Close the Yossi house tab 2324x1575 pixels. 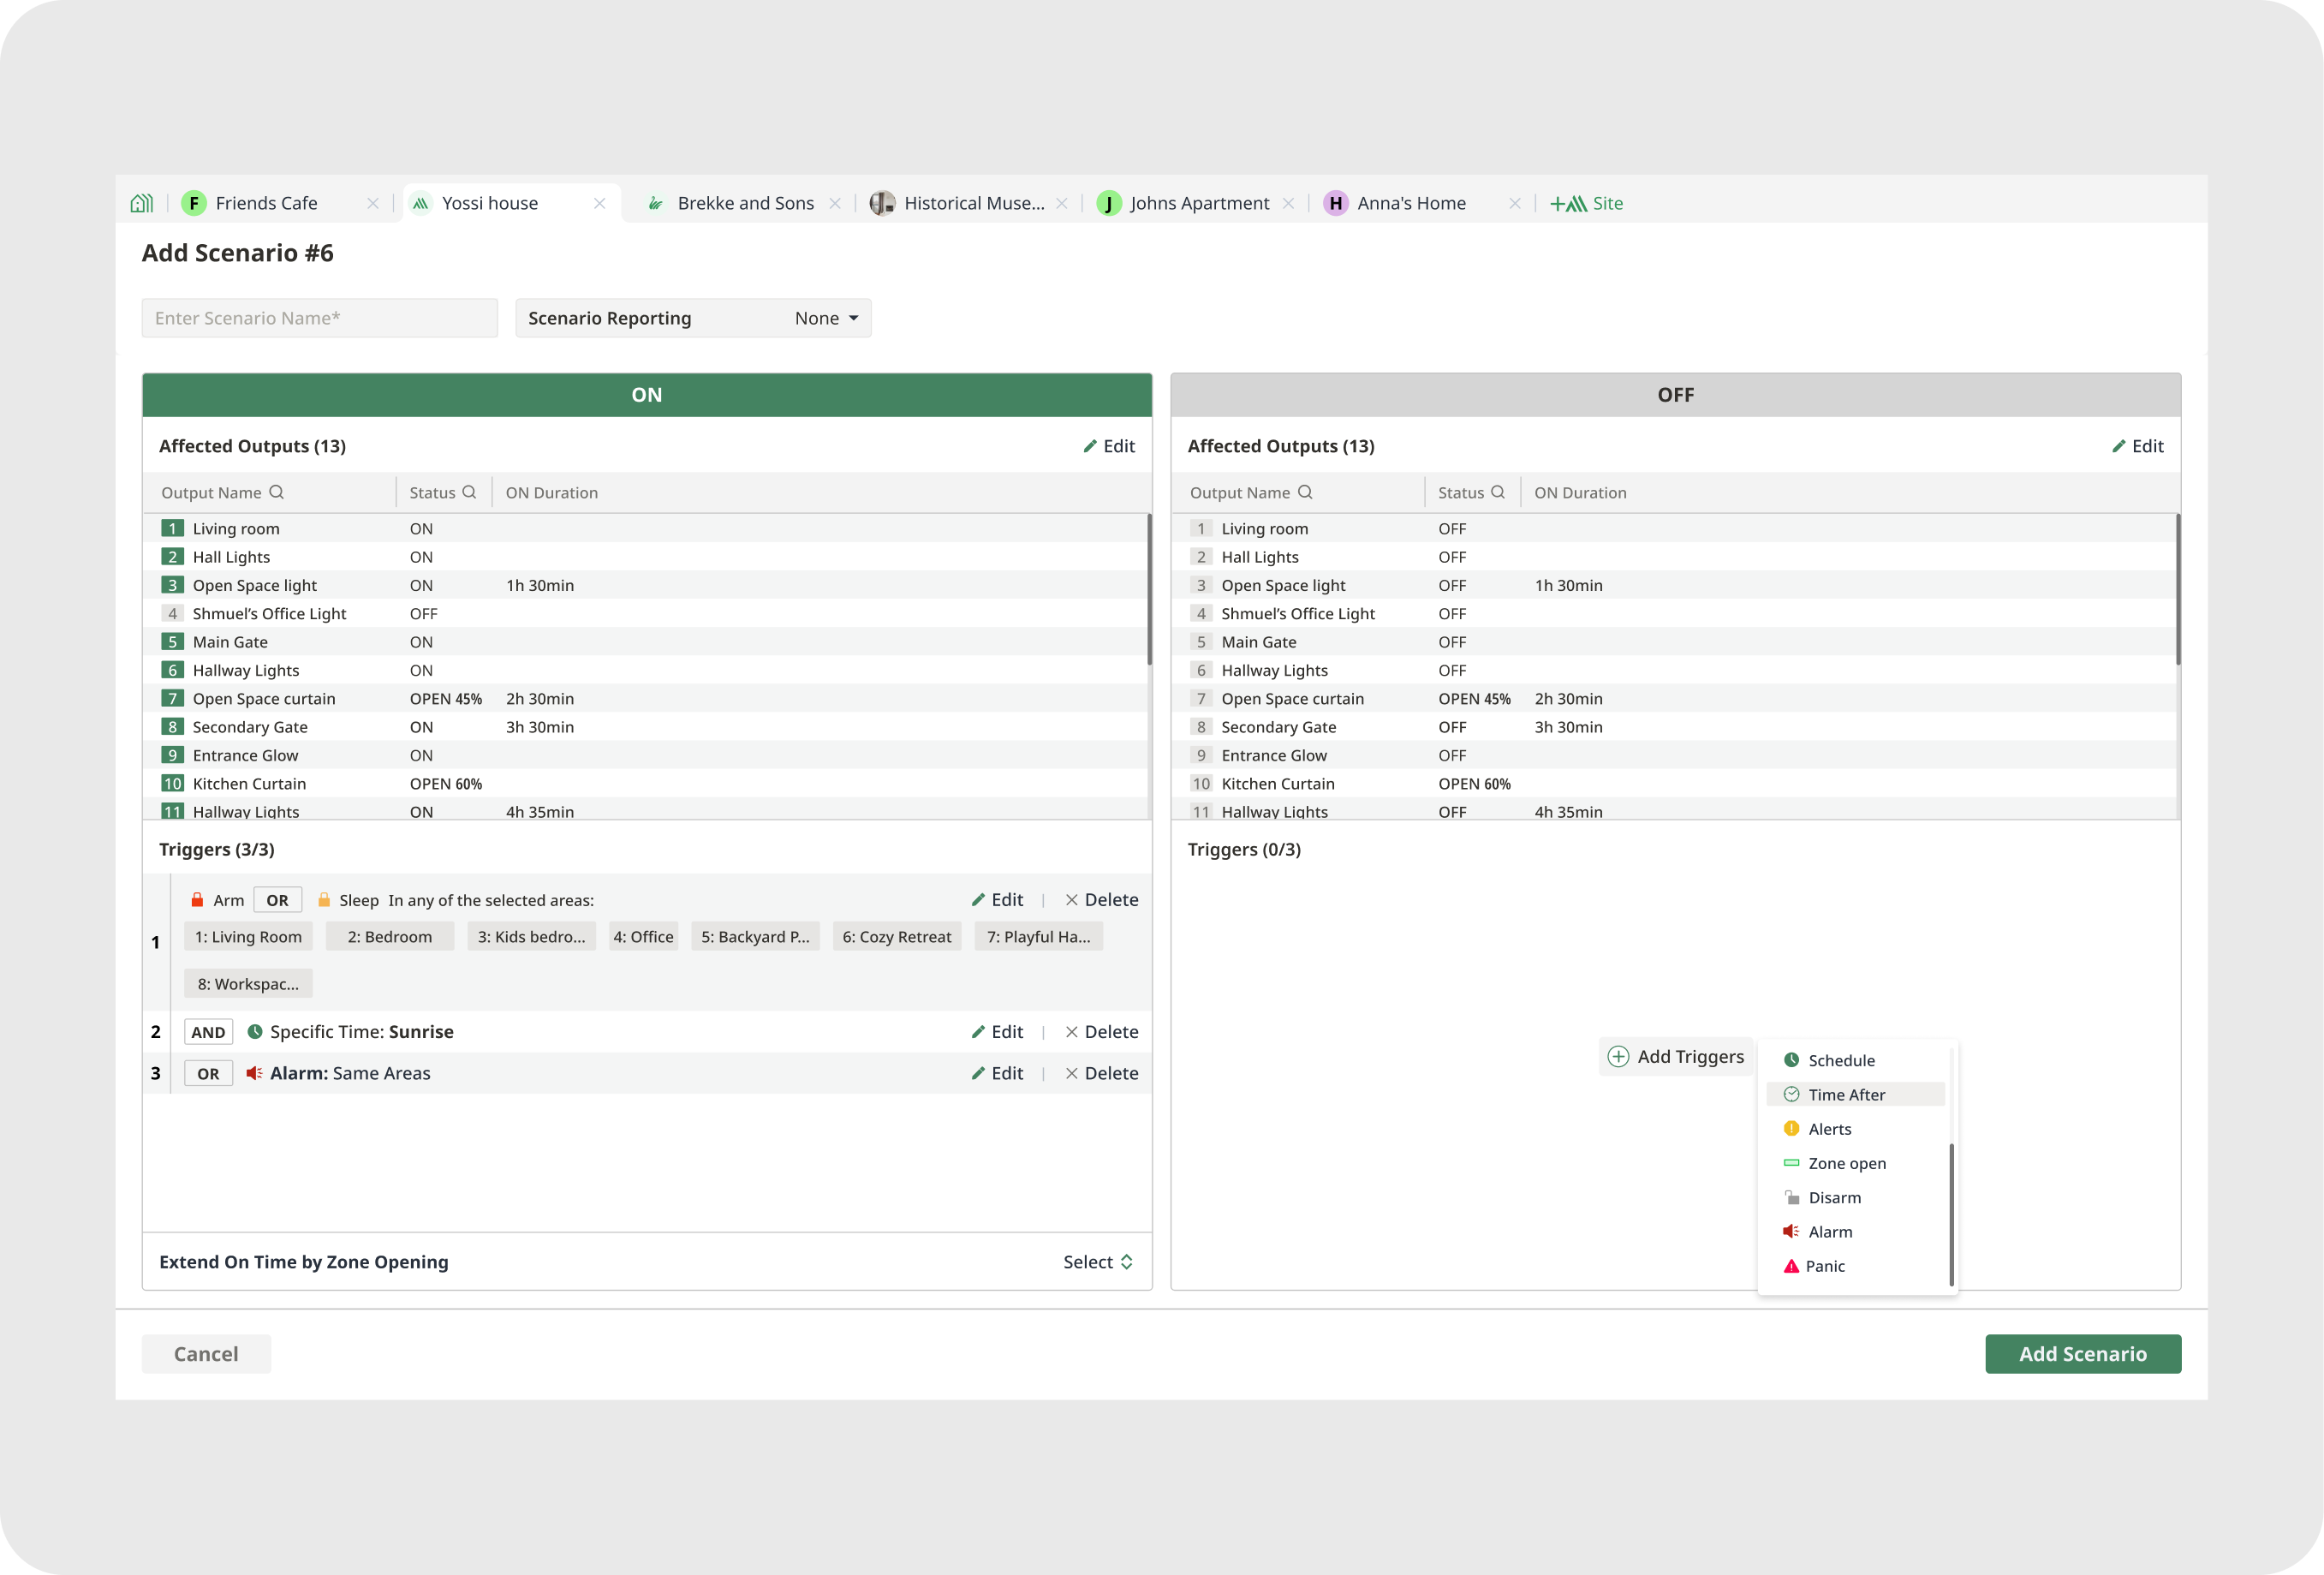[x=600, y=203]
